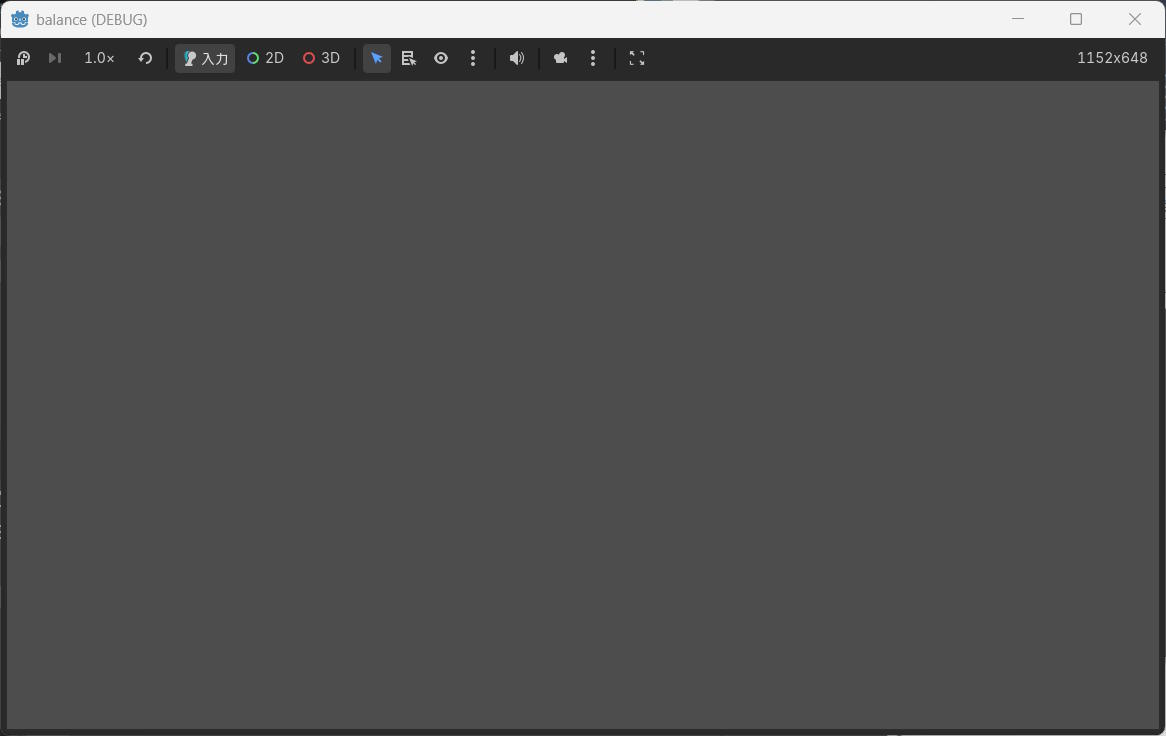
Task: Click the camera override icon
Action: [x=561, y=58]
